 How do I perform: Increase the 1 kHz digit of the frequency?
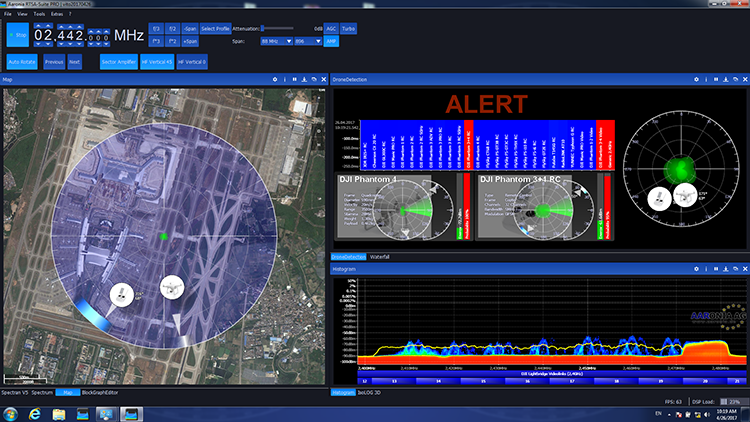click(x=106, y=32)
